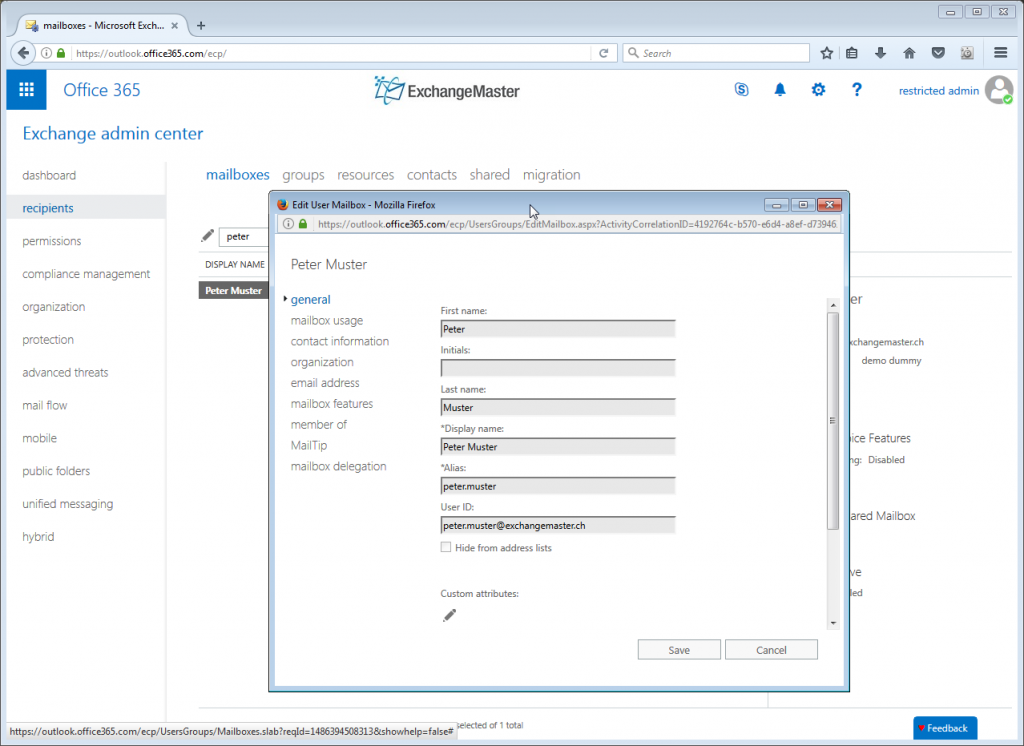Go back with Firefox back arrow
This screenshot has height=746, width=1024.
pyautogui.click(x=24, y=53)
